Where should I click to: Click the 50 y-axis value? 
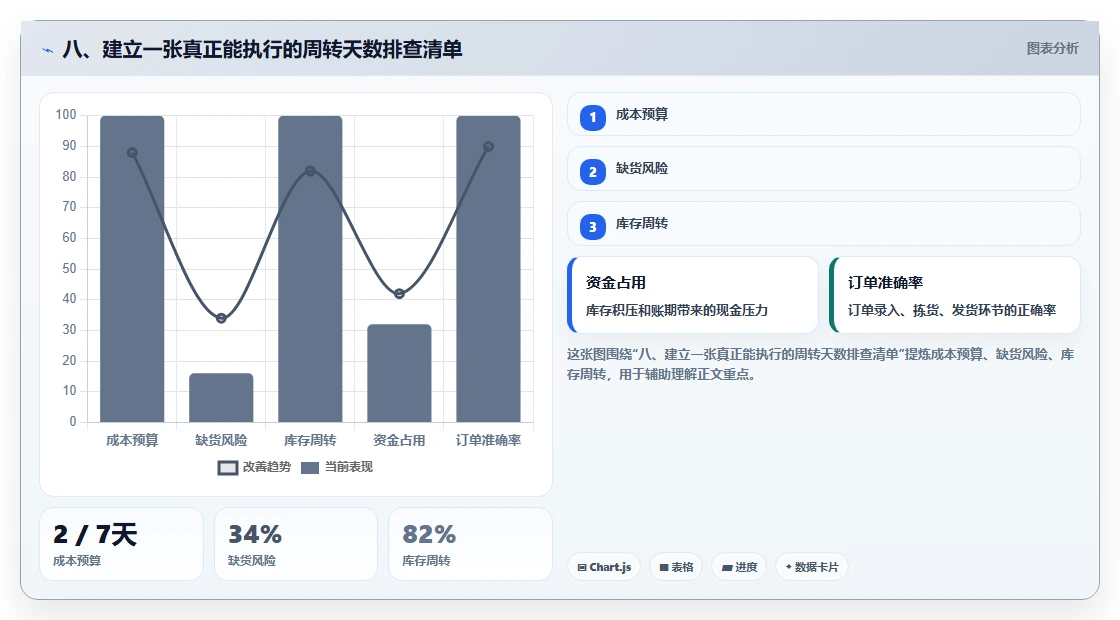(x=69, y=269)
